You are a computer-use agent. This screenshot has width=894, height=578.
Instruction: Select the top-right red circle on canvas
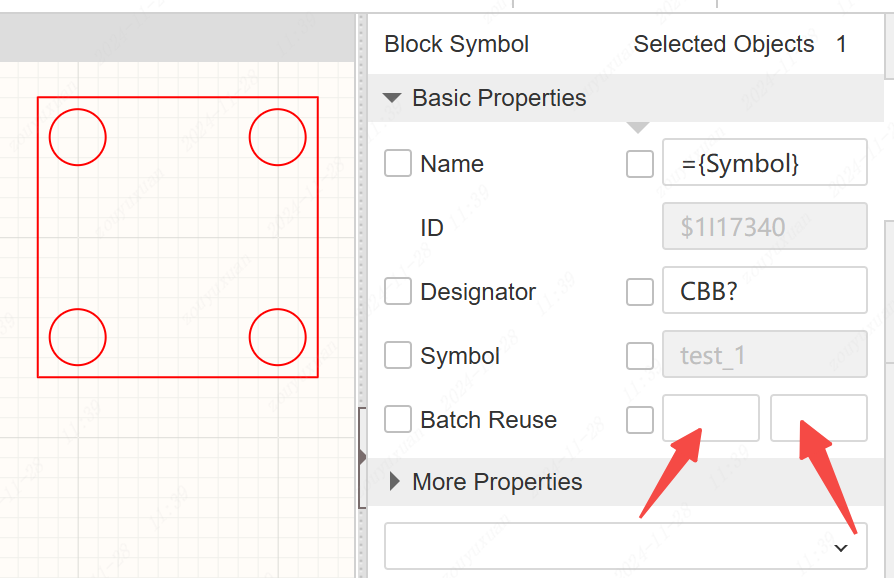pyautogui.click(x=278, y=137)
